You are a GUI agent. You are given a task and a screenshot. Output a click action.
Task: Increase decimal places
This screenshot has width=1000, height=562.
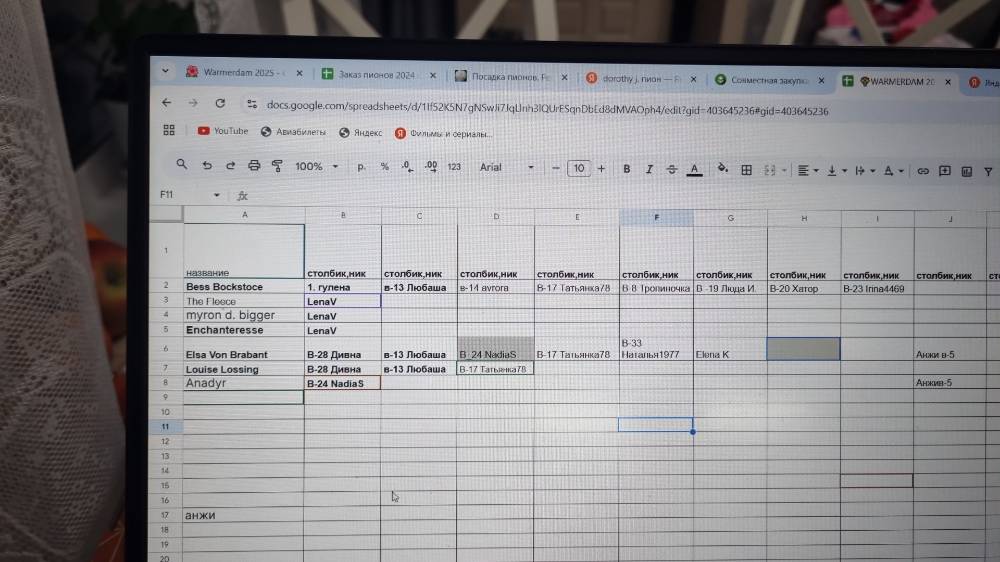(431, 167)
